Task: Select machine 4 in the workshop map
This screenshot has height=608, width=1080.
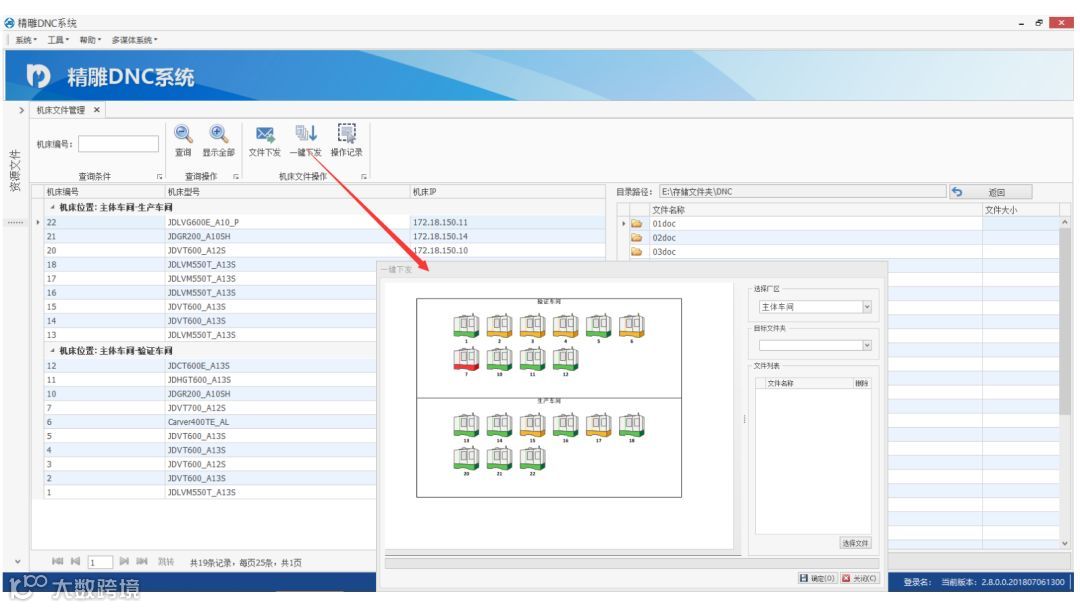Action: 565,325
